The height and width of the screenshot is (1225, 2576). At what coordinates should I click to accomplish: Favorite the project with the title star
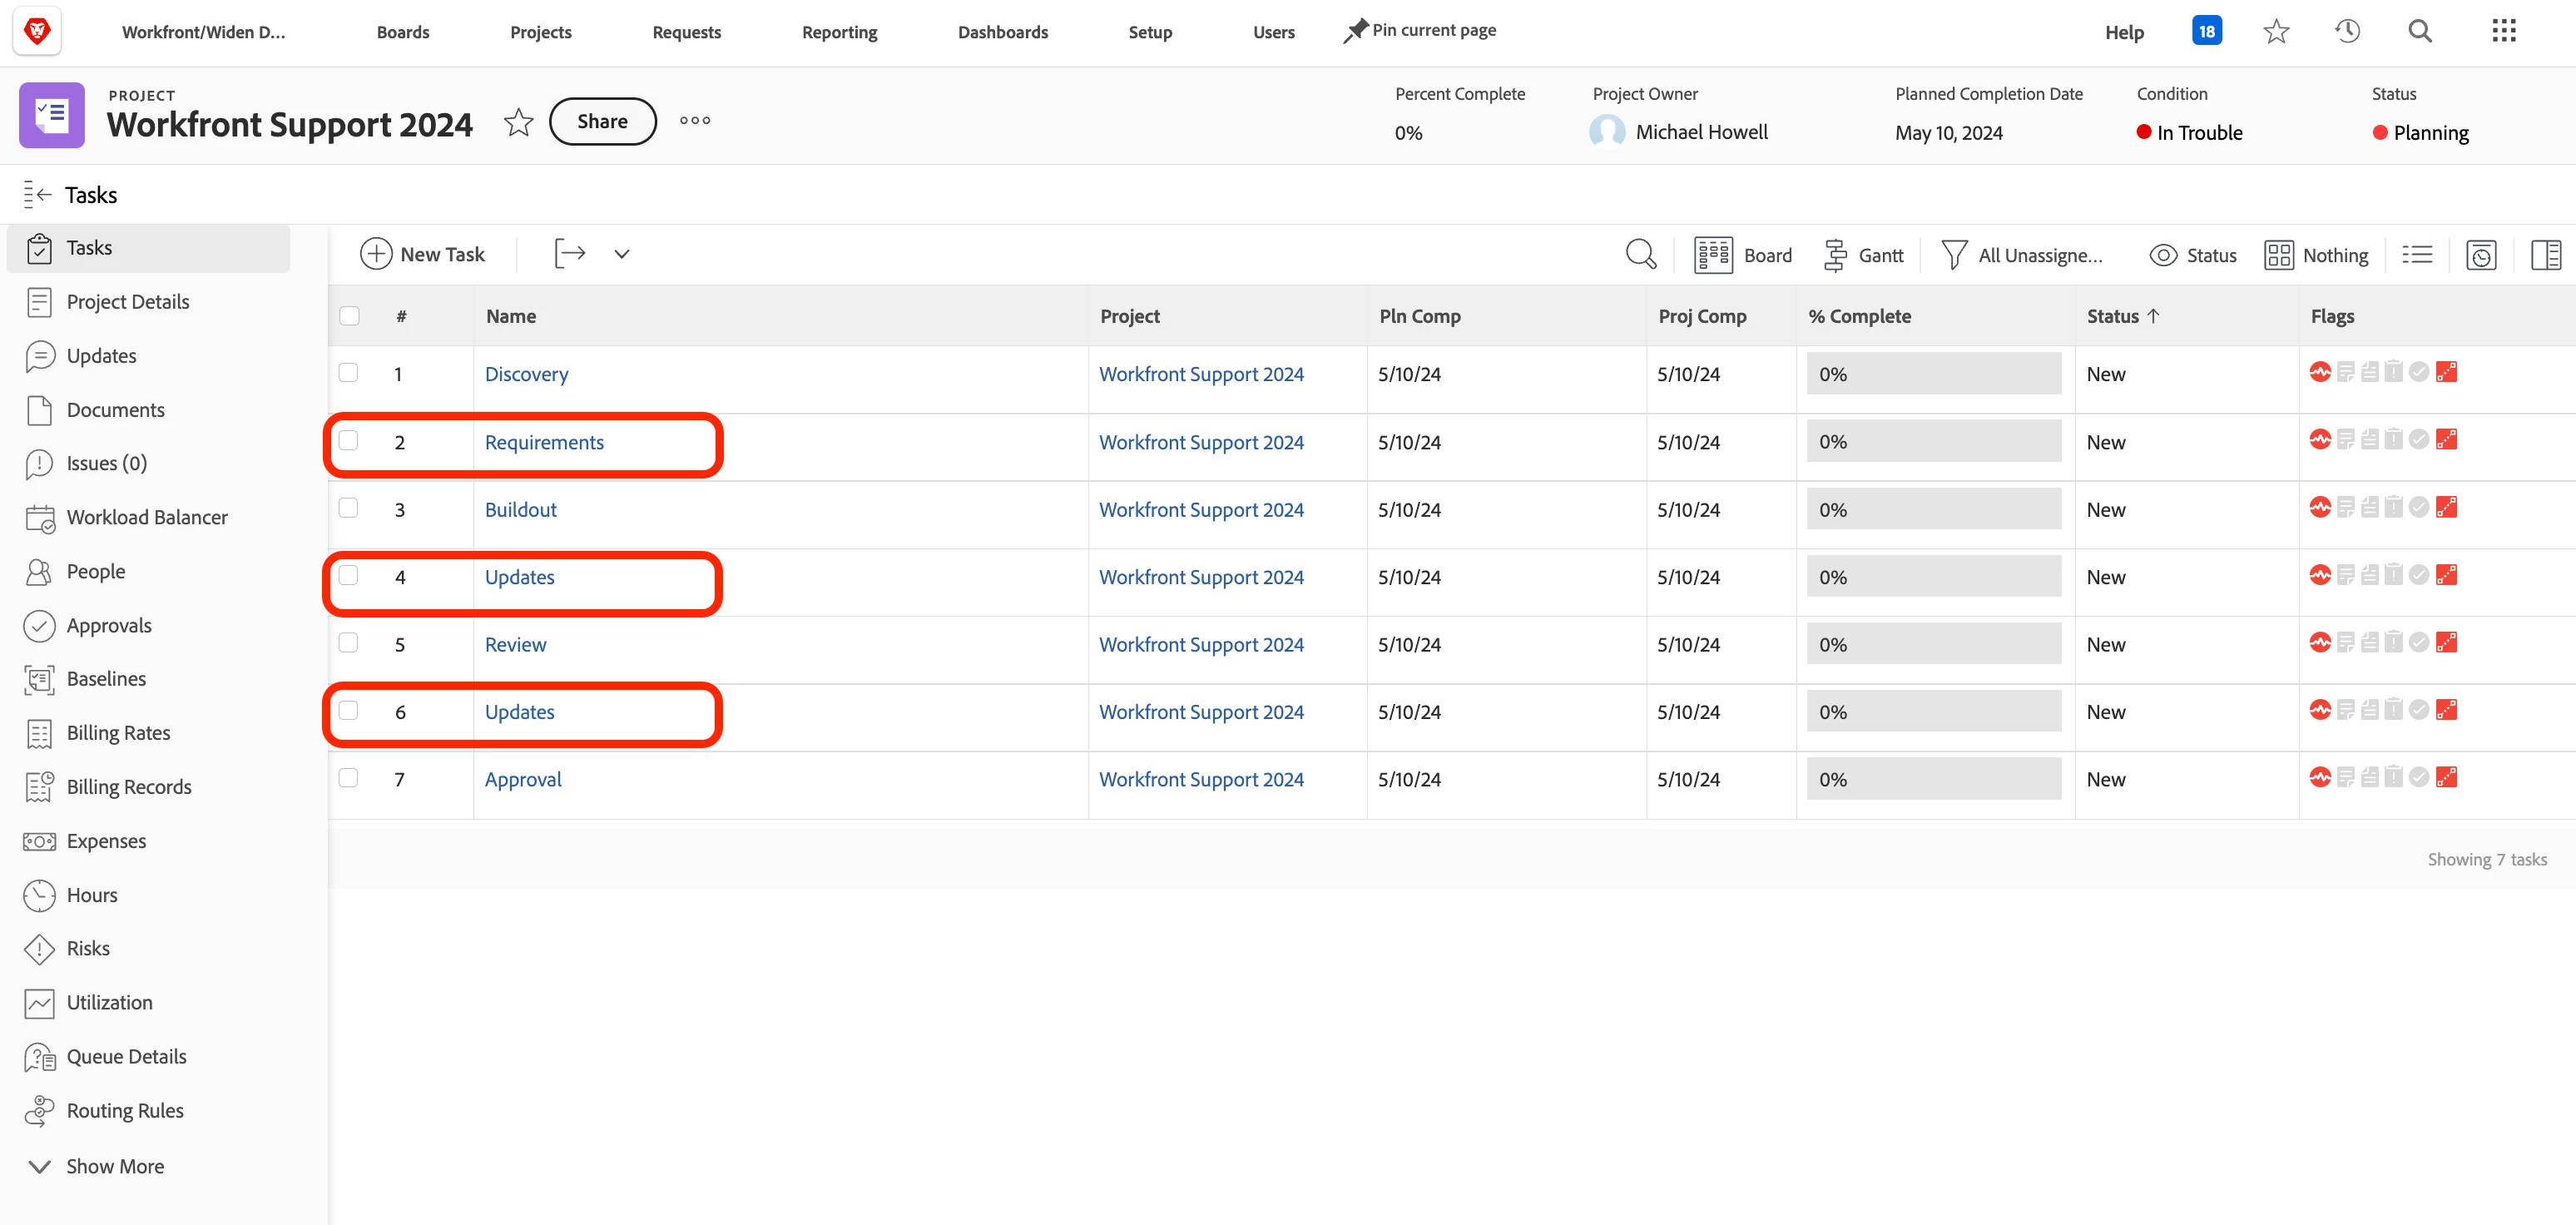(518, 122)
